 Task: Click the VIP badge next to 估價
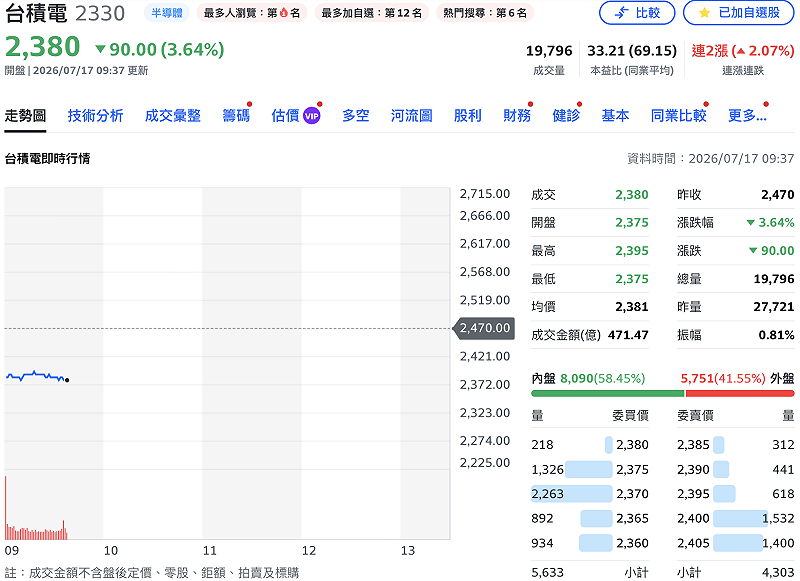[x=312, y=116]
